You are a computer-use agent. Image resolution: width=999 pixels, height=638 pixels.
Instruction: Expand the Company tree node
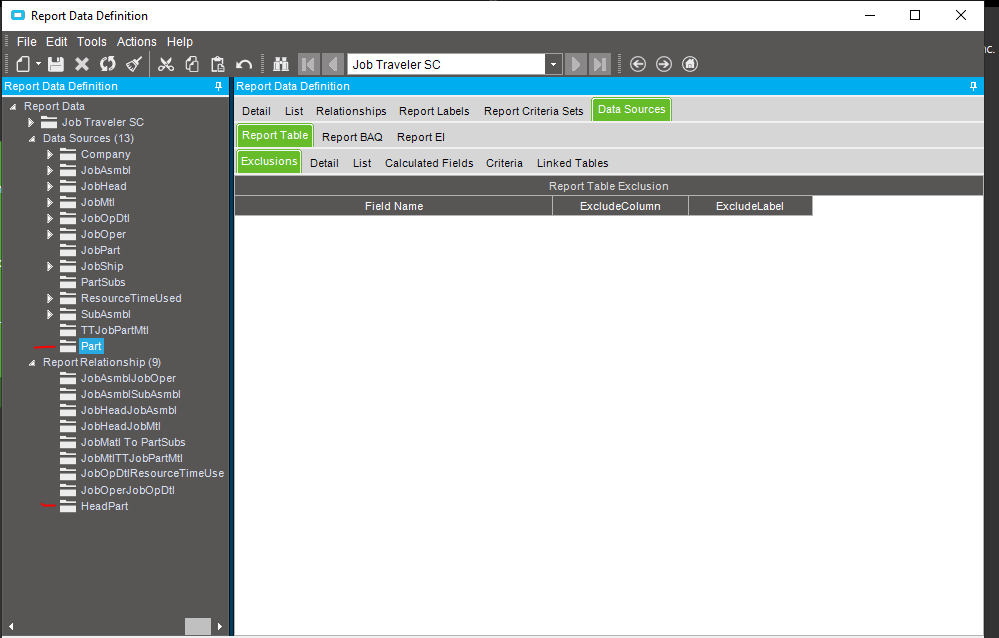click(50, 154)
